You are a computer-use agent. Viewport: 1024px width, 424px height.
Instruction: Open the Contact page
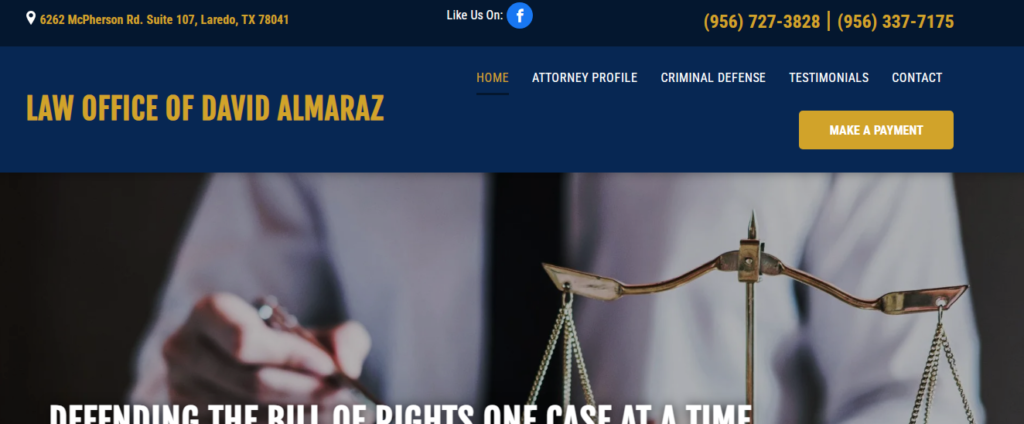point(917,78)
